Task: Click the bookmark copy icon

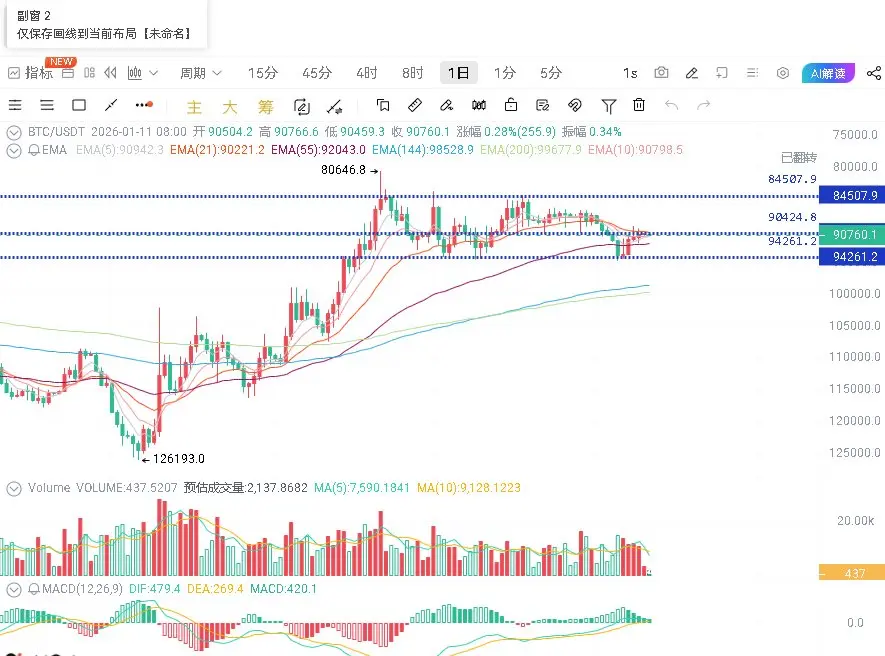Action: coord(383,105)
